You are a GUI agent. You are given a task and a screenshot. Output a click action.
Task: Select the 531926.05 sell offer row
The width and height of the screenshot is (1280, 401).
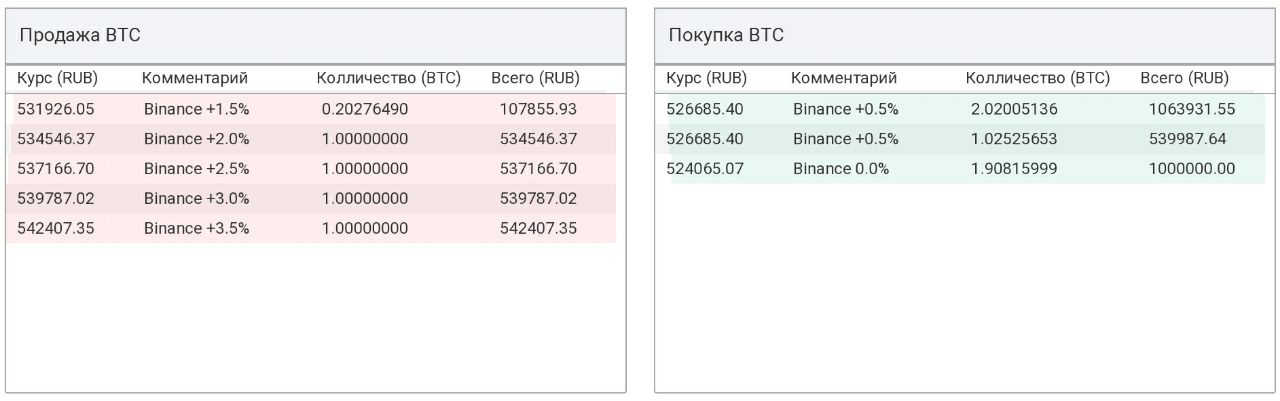pos(313,109)
